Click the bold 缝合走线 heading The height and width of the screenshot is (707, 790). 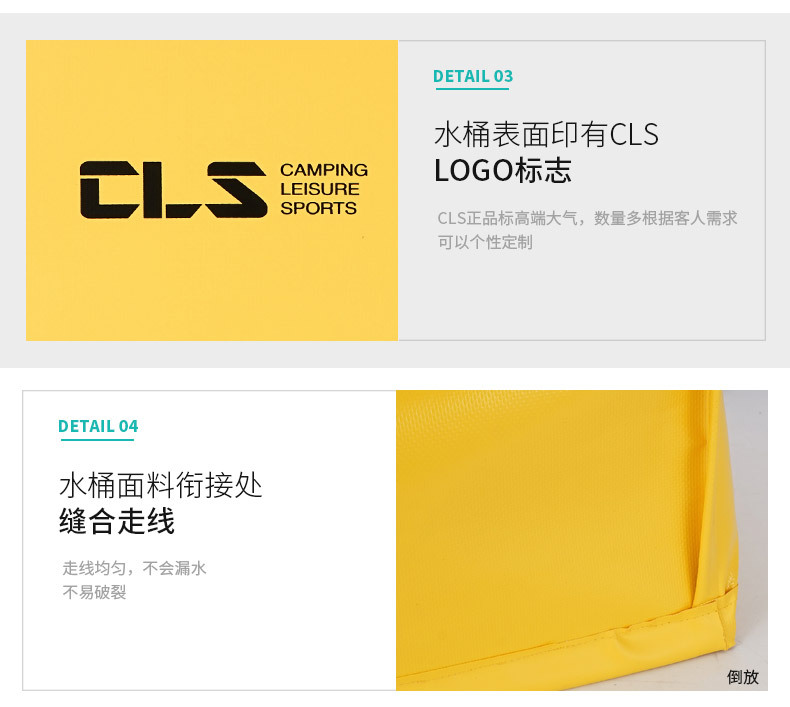point(117,521)
